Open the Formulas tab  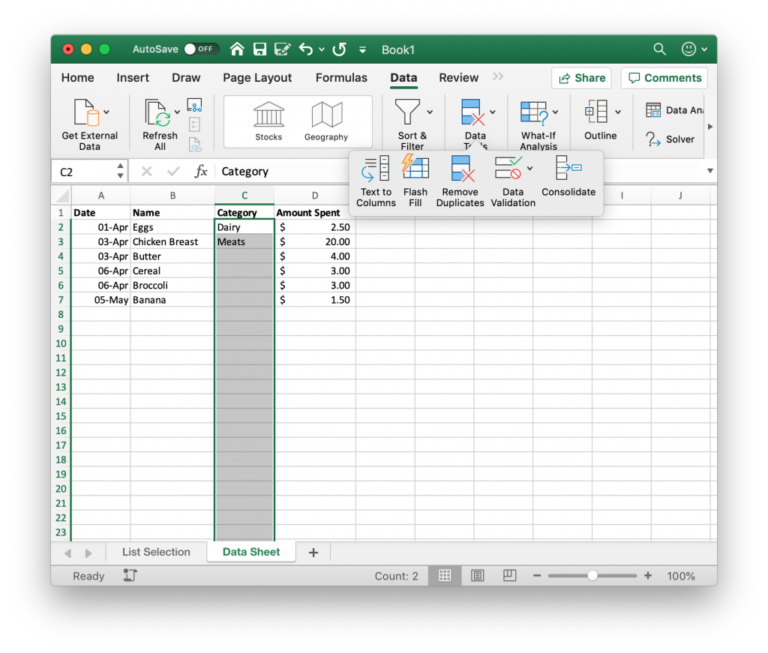tap(341, 78)
